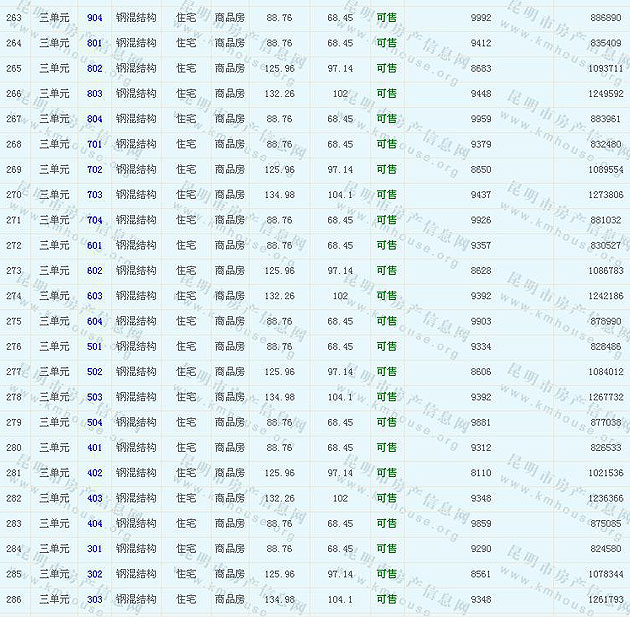Open room 803 details link
The width and height of the screenshot is (630, 617).
94,94
